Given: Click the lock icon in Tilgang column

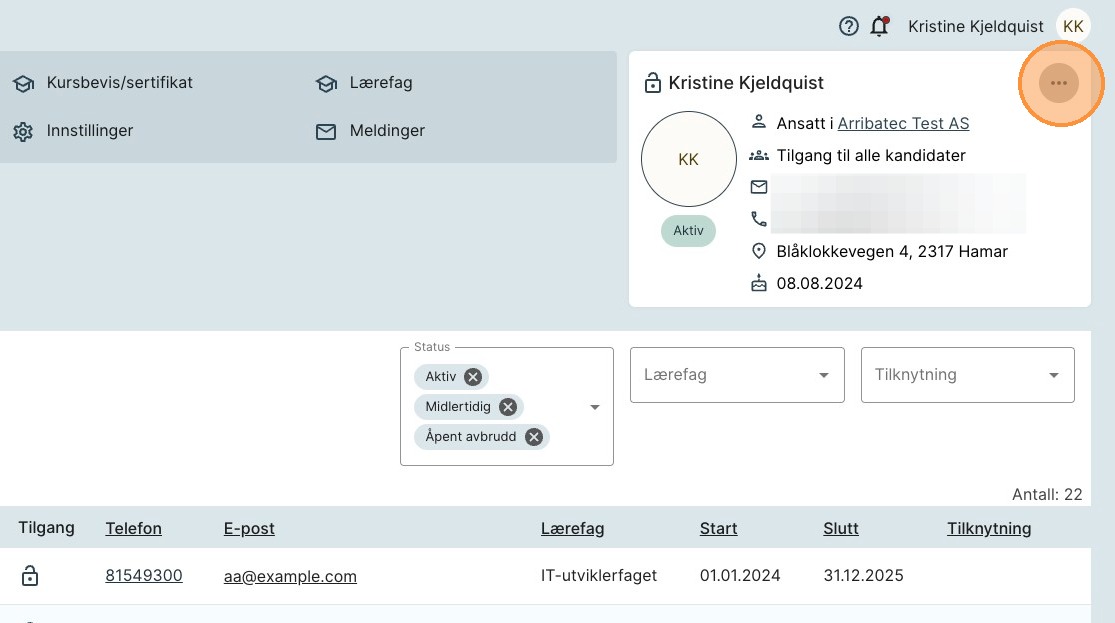Looking at the screenshot, I should click(30, 576).
